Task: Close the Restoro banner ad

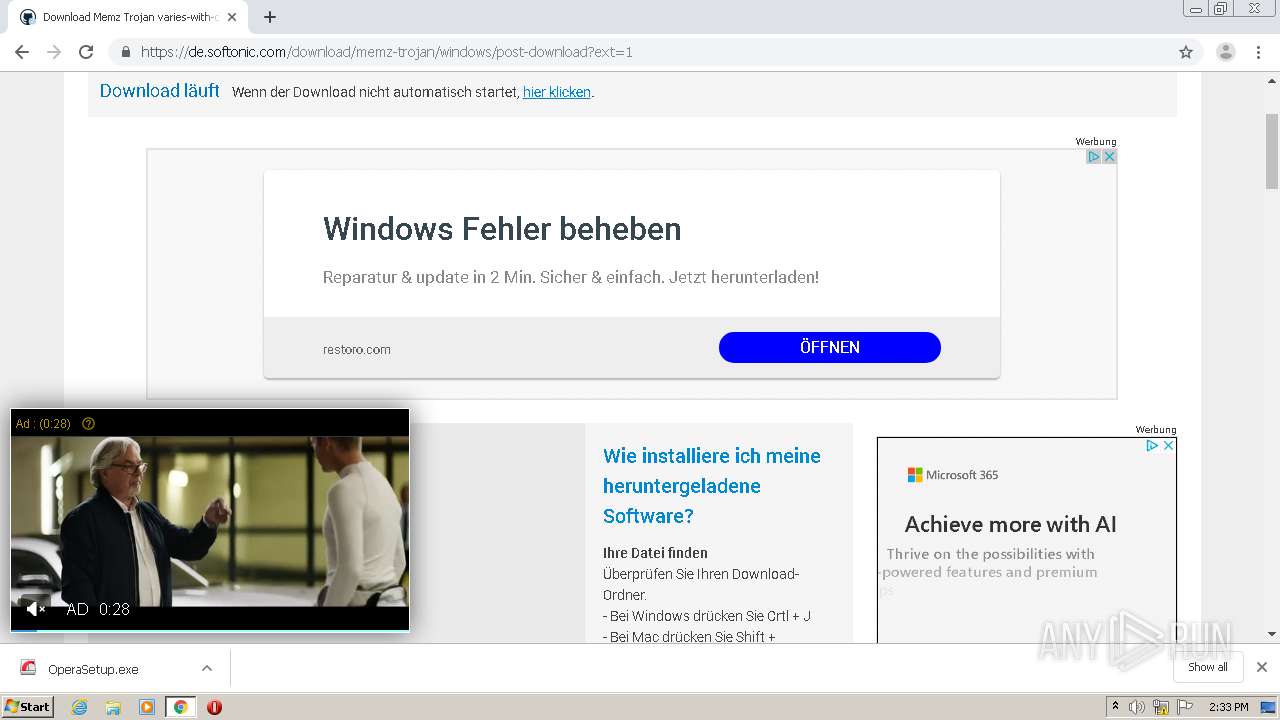Action: pos(1109,157)
